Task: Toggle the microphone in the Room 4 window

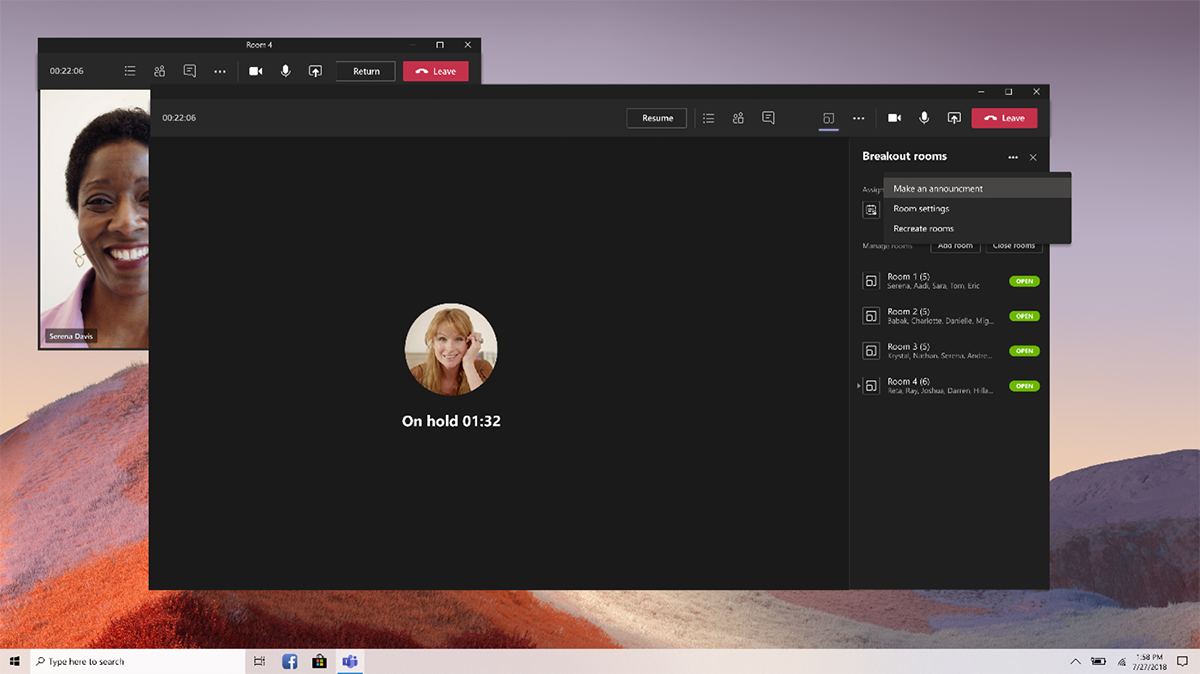Action: tap(285, 71)
